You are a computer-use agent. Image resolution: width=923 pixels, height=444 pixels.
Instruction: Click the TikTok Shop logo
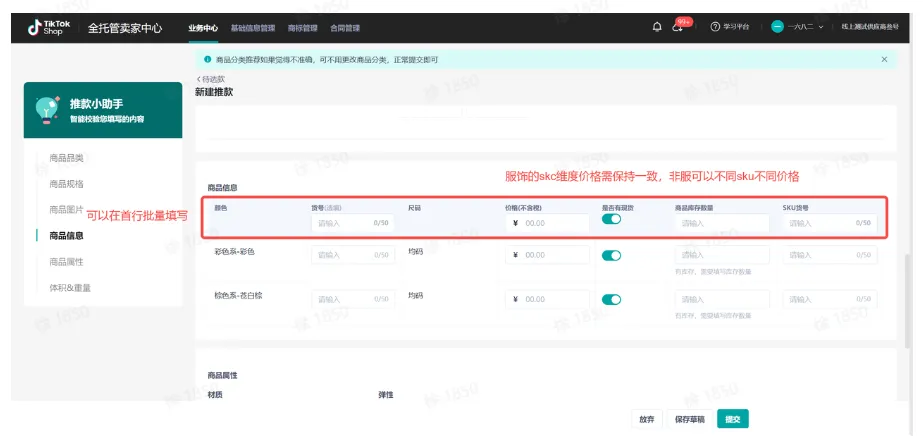[49, 28]
